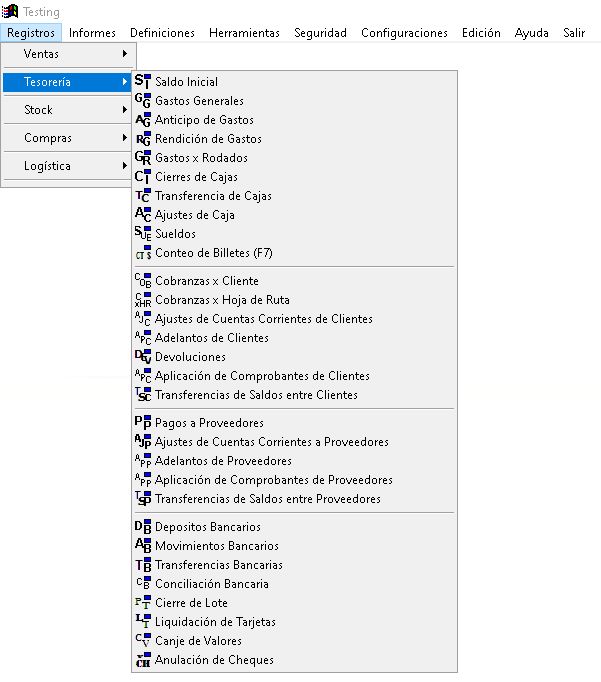
Task: Select Liquidación de Tarjetas option
Action: [x=215, y=622]
